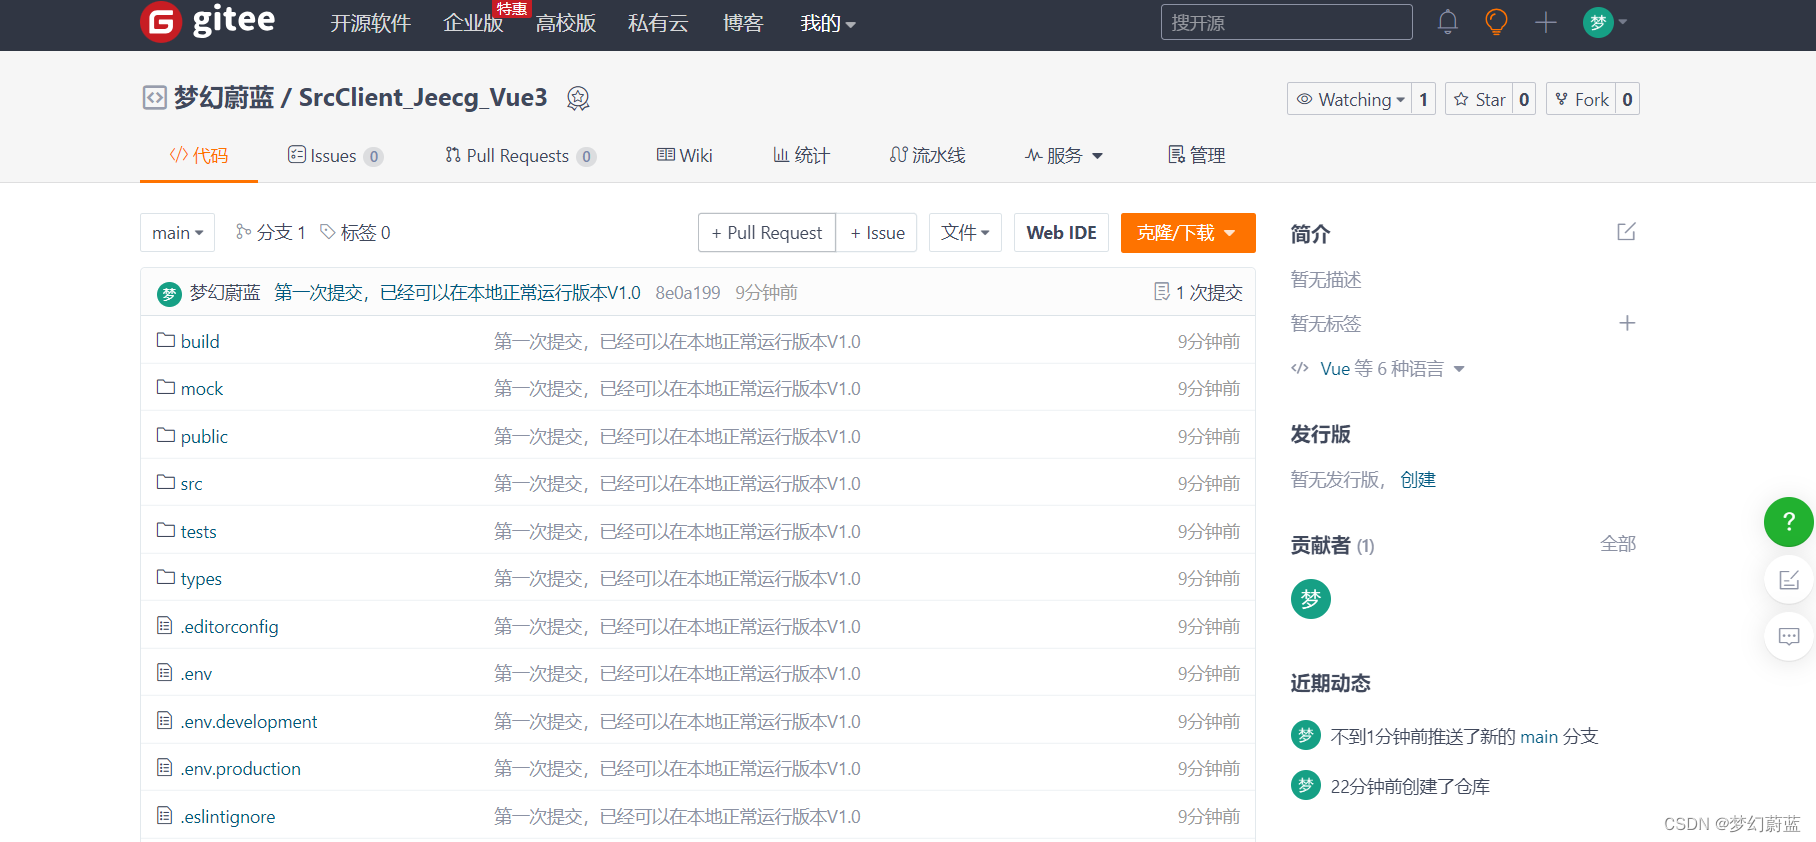Expand the 服务 menu
This screenshot has width=1816, height=842.
(x=1063, y=155)
